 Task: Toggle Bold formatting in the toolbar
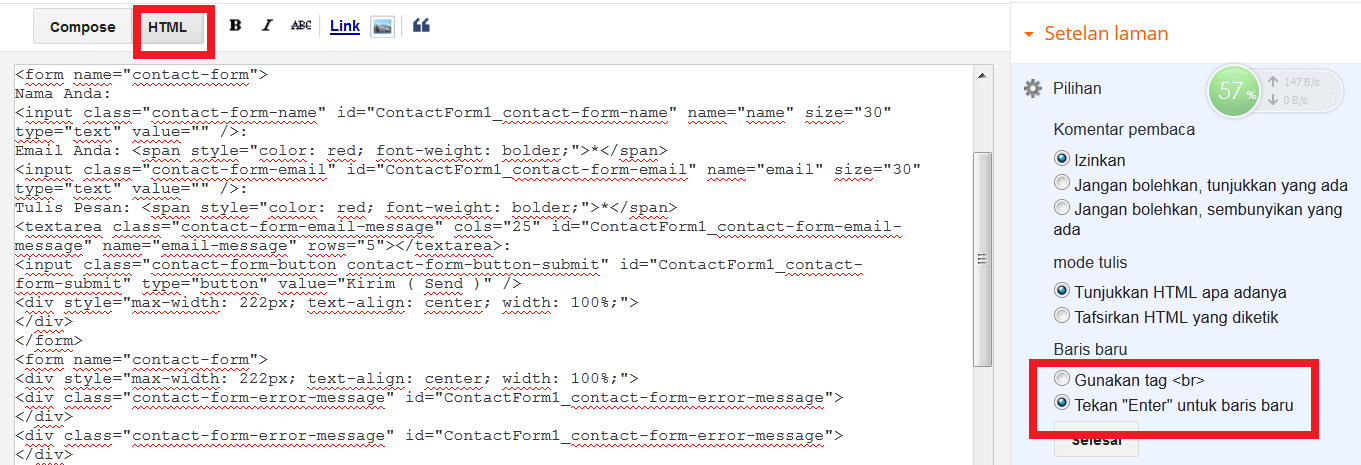(235, 26)
